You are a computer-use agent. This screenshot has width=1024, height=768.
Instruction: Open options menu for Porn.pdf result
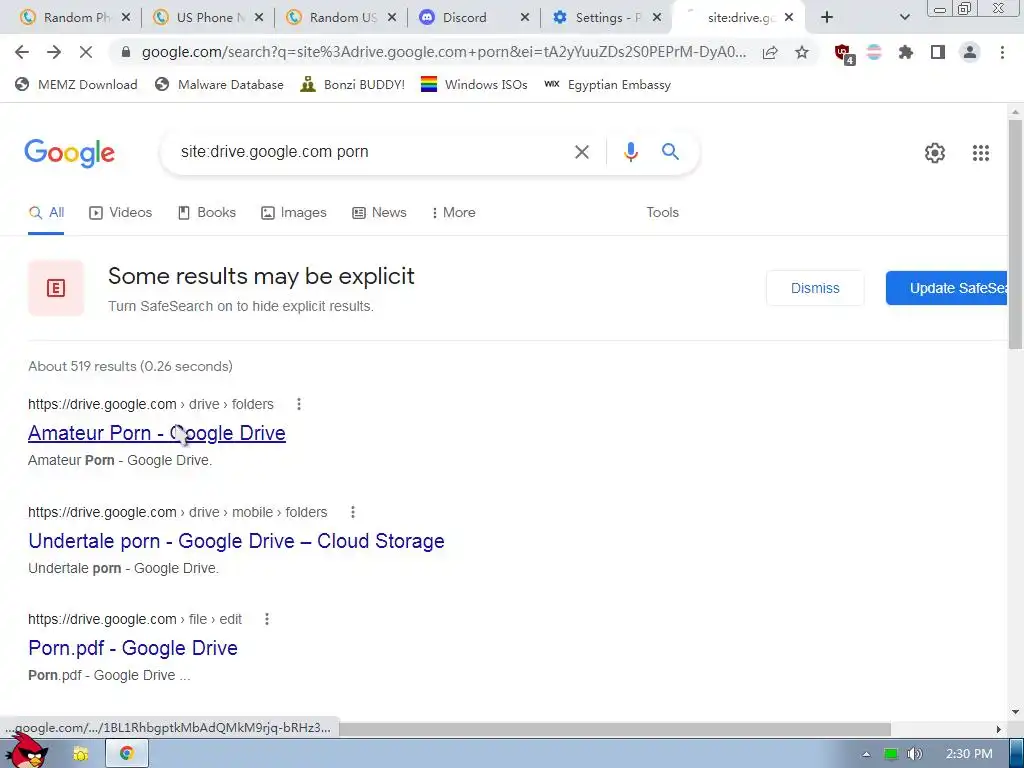(266, 619)
